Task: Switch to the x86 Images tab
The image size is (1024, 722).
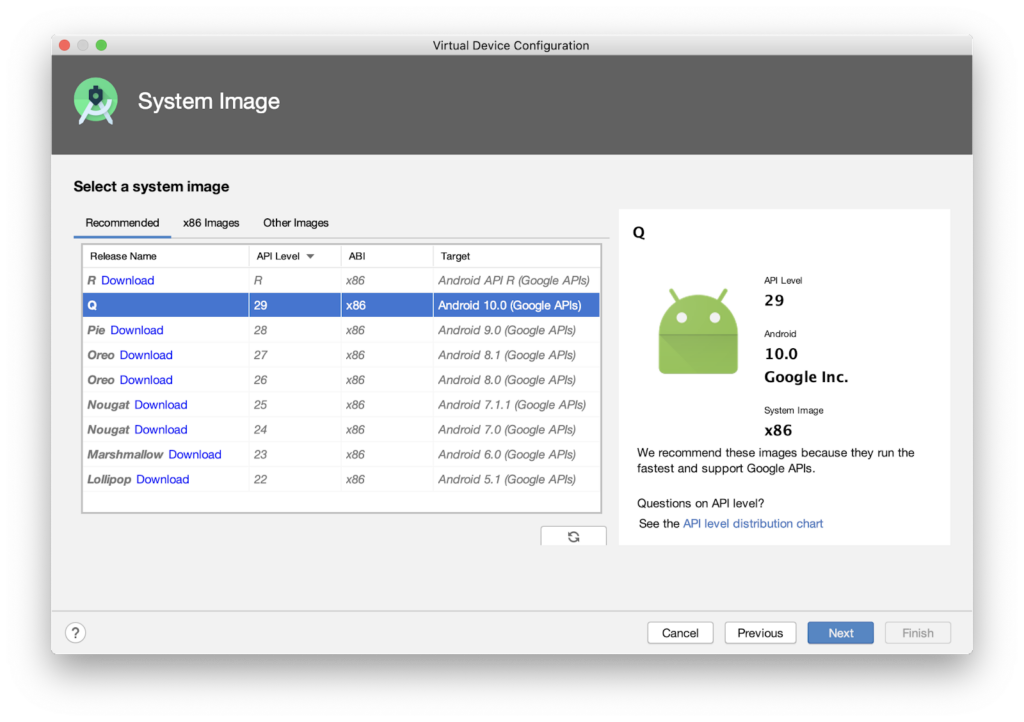Action: coord(211,223)
